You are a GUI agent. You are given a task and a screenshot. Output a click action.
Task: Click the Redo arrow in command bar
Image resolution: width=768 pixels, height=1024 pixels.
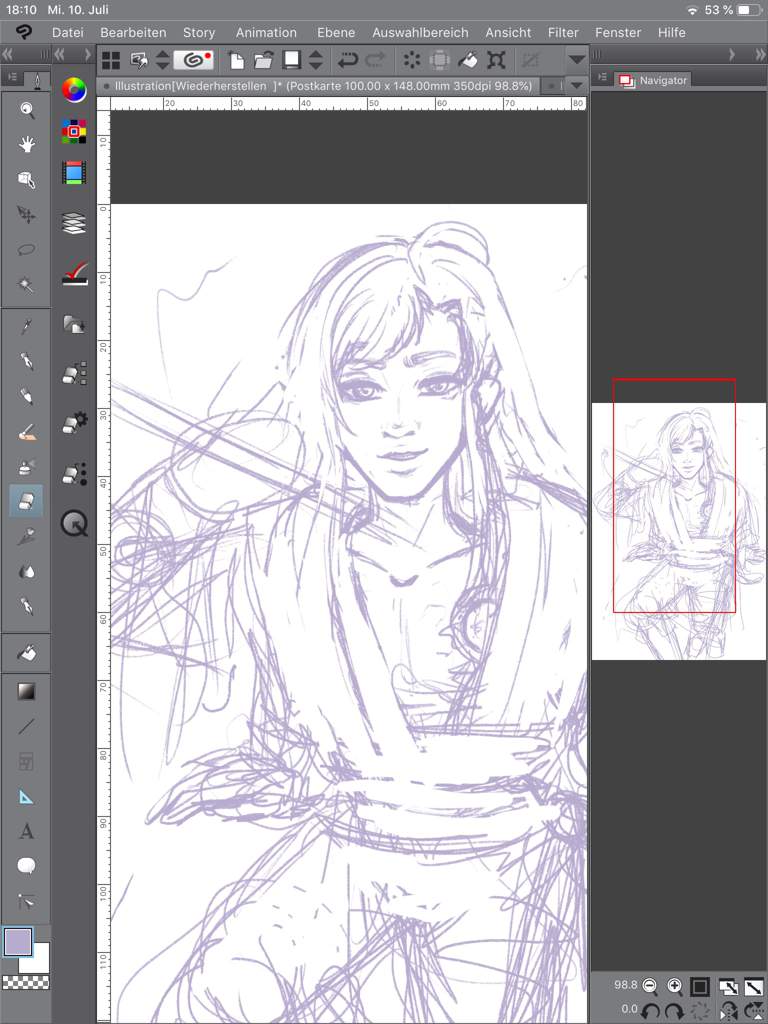(376, 61)
